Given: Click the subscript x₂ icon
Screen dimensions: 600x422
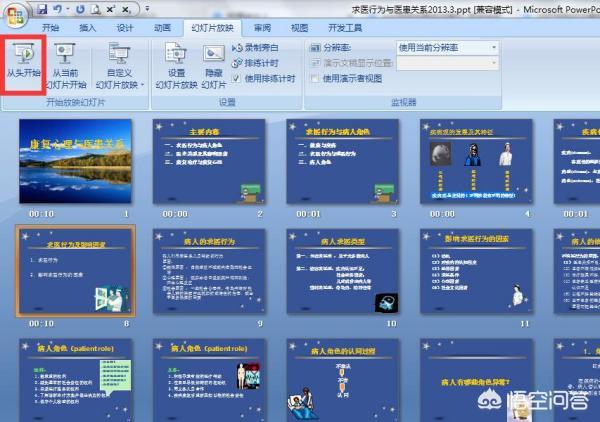Looking at the screenshot, I should pos(126,9).
